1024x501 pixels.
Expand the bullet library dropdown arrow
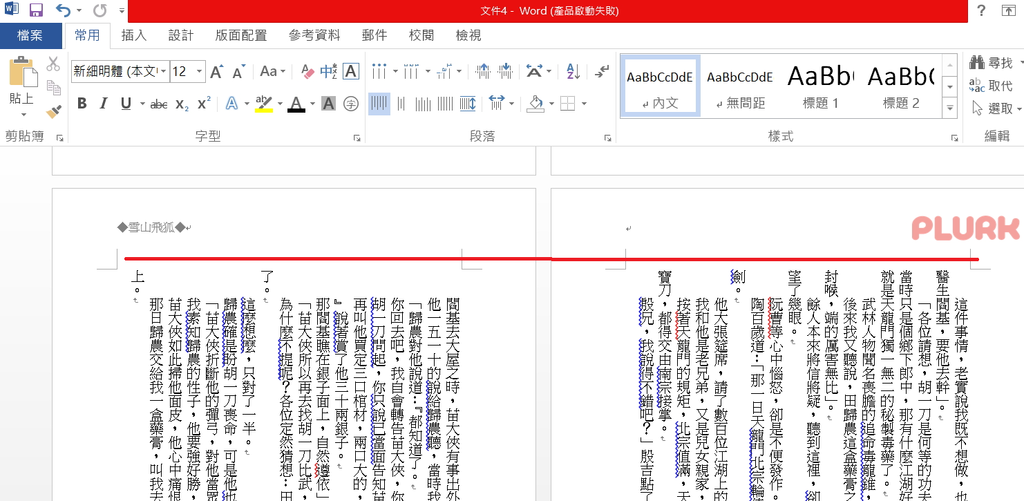[394, 71]
